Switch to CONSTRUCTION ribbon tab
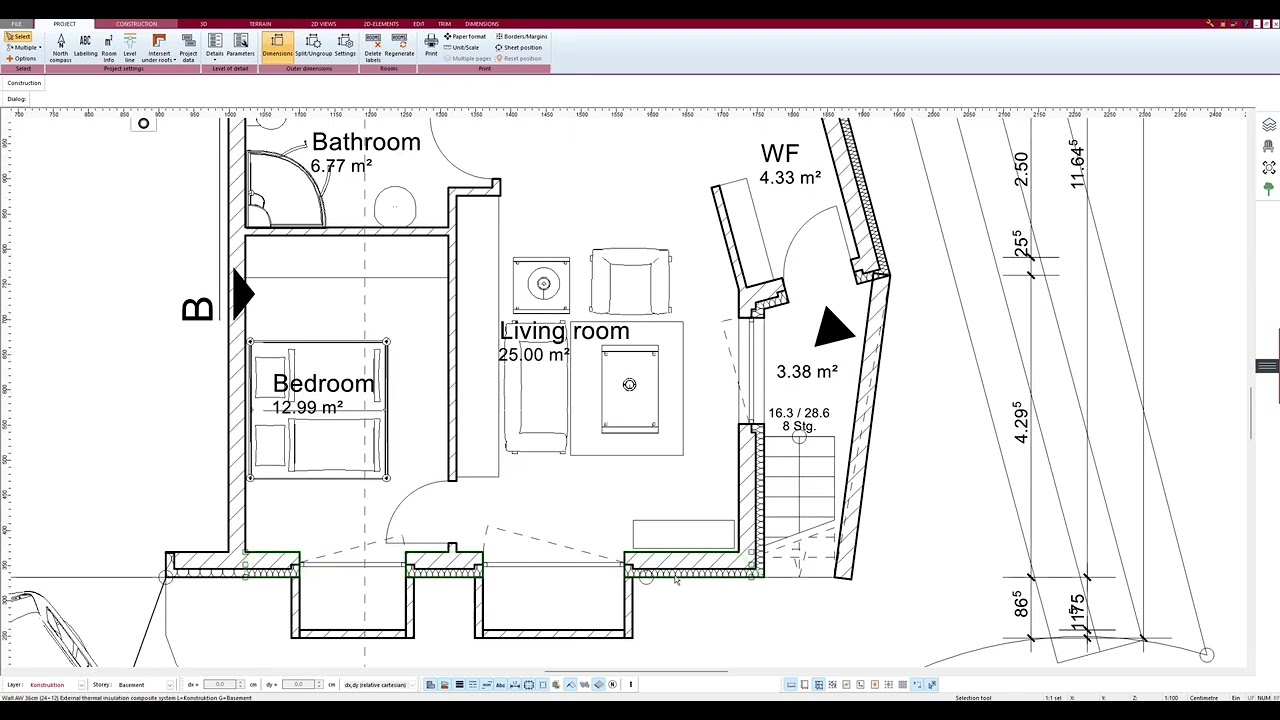Image resolution: width=1280 pixels, height=720 pixels. pos(136,24)
